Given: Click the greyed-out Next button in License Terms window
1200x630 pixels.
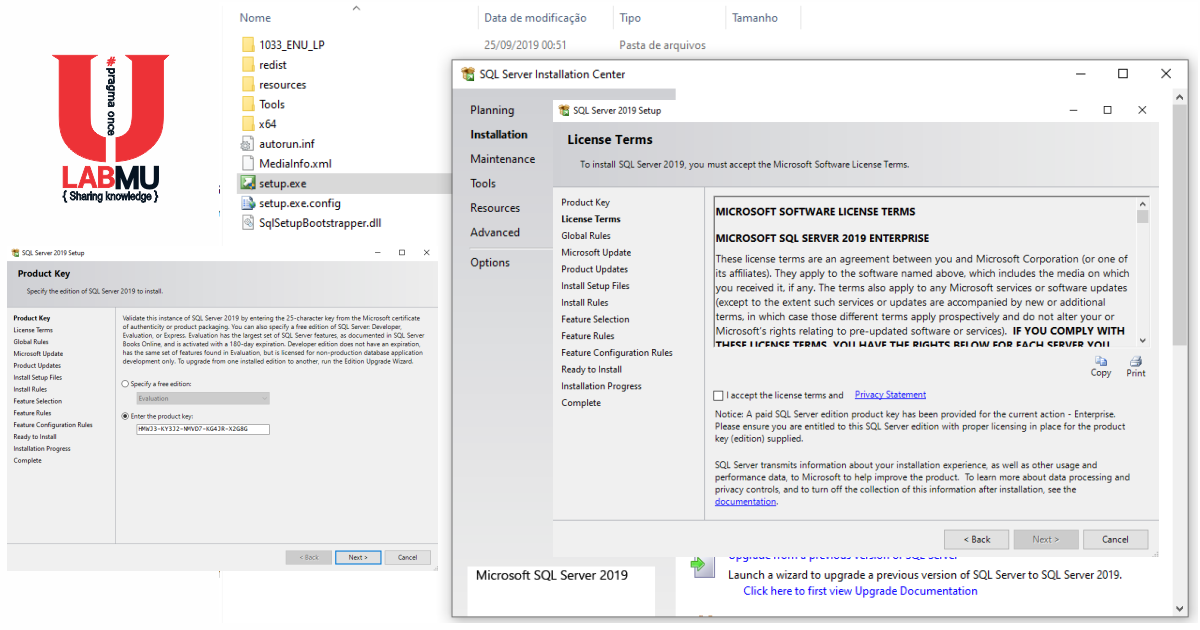Looking at the screenshot, I should pyautogui.click(x=1045, y=539).
